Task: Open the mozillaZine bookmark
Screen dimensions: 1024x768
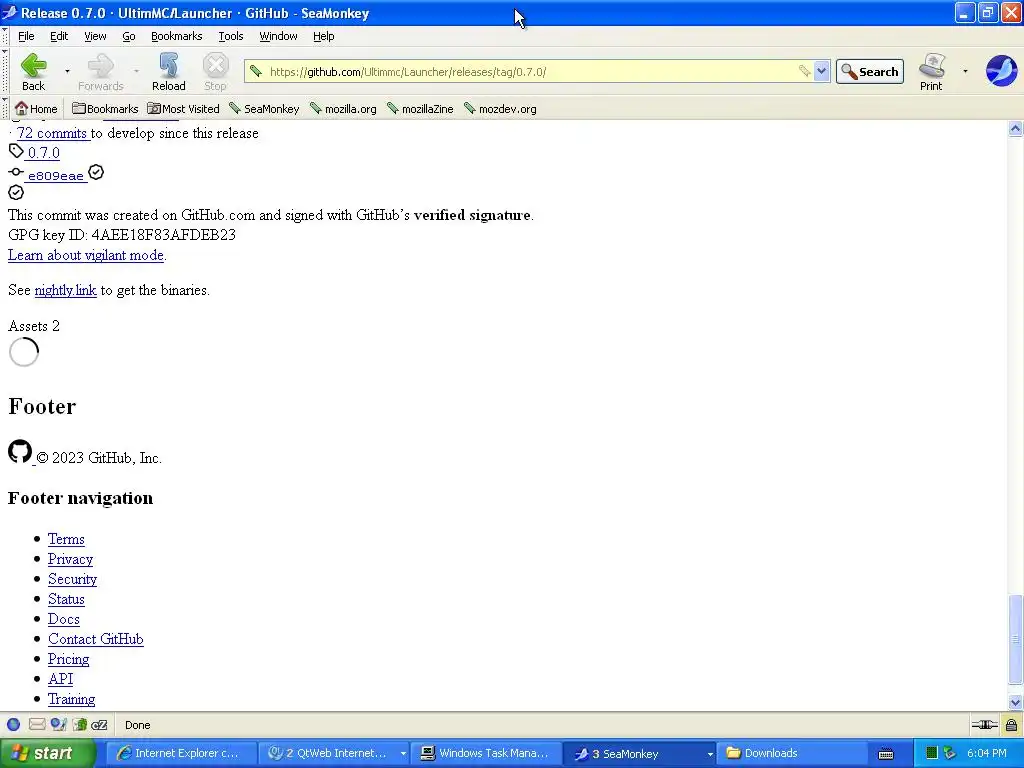Action: [x=420, y=109]
